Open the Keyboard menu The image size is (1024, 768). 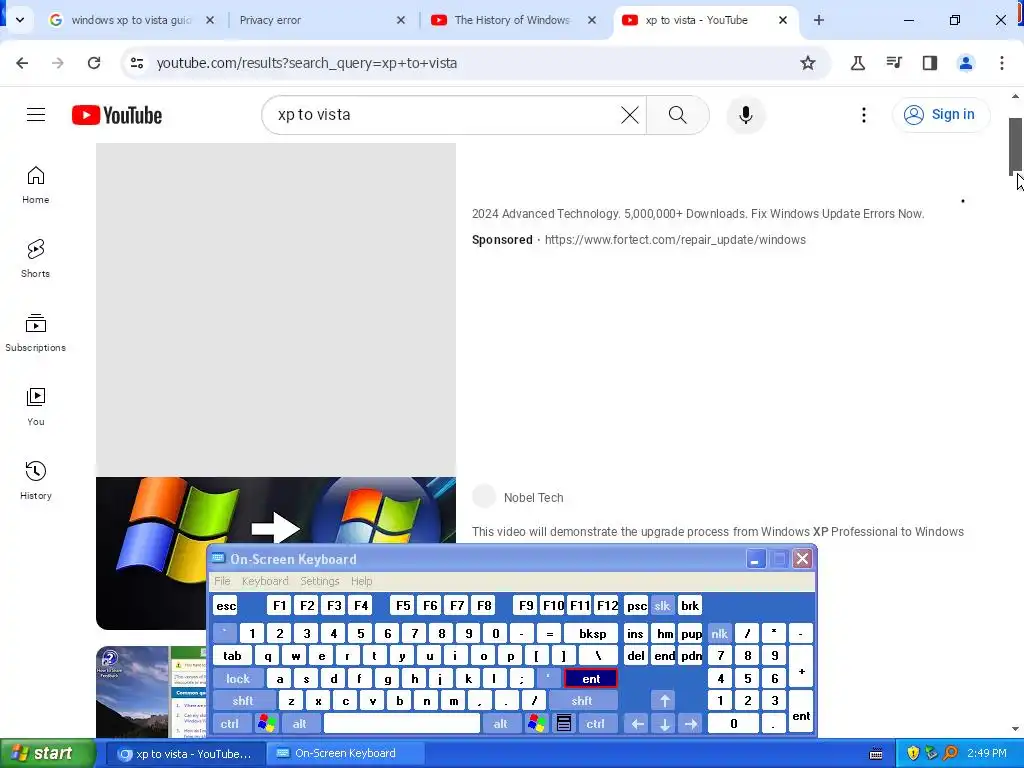[265, 581]
